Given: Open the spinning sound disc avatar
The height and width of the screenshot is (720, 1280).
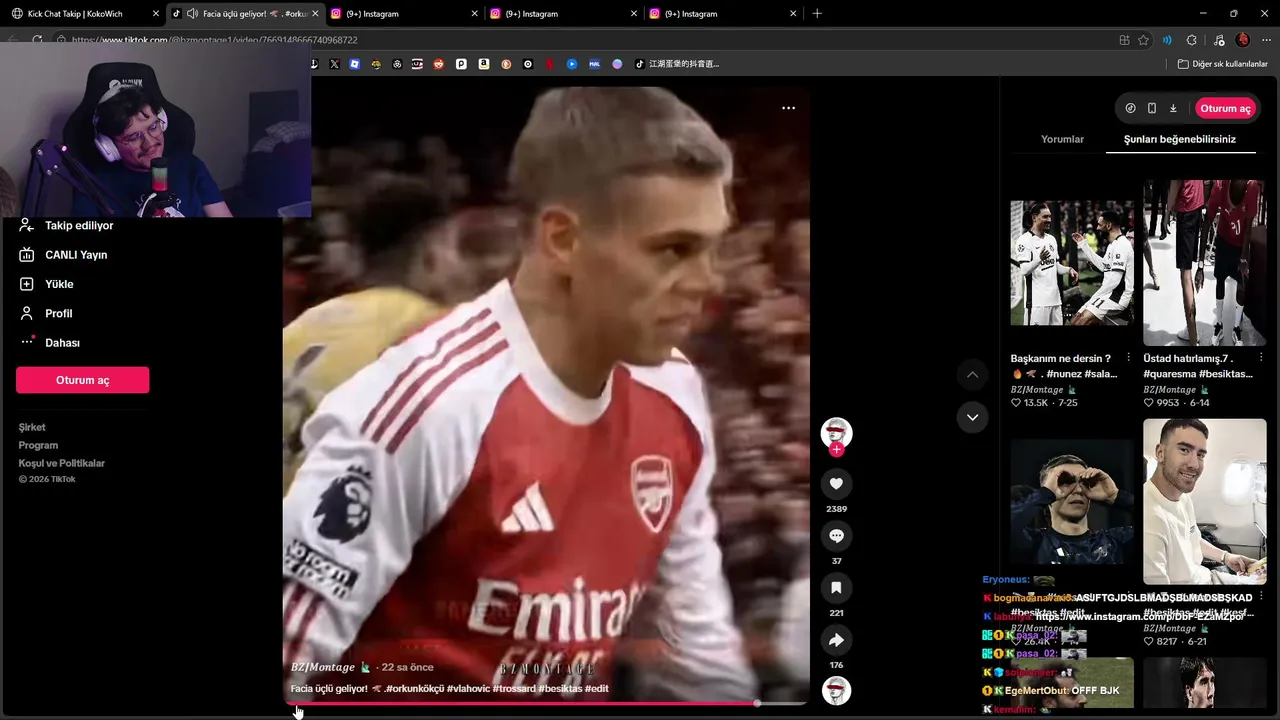Looking at the screenshot, I should click(x=836, y=691).
